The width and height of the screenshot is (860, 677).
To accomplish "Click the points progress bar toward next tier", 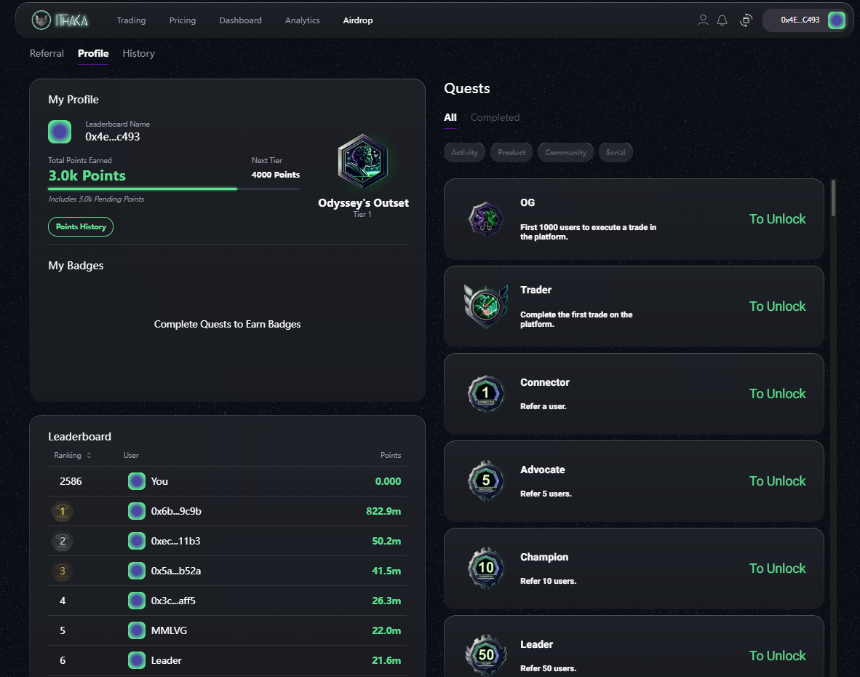I will pos(174,189).
